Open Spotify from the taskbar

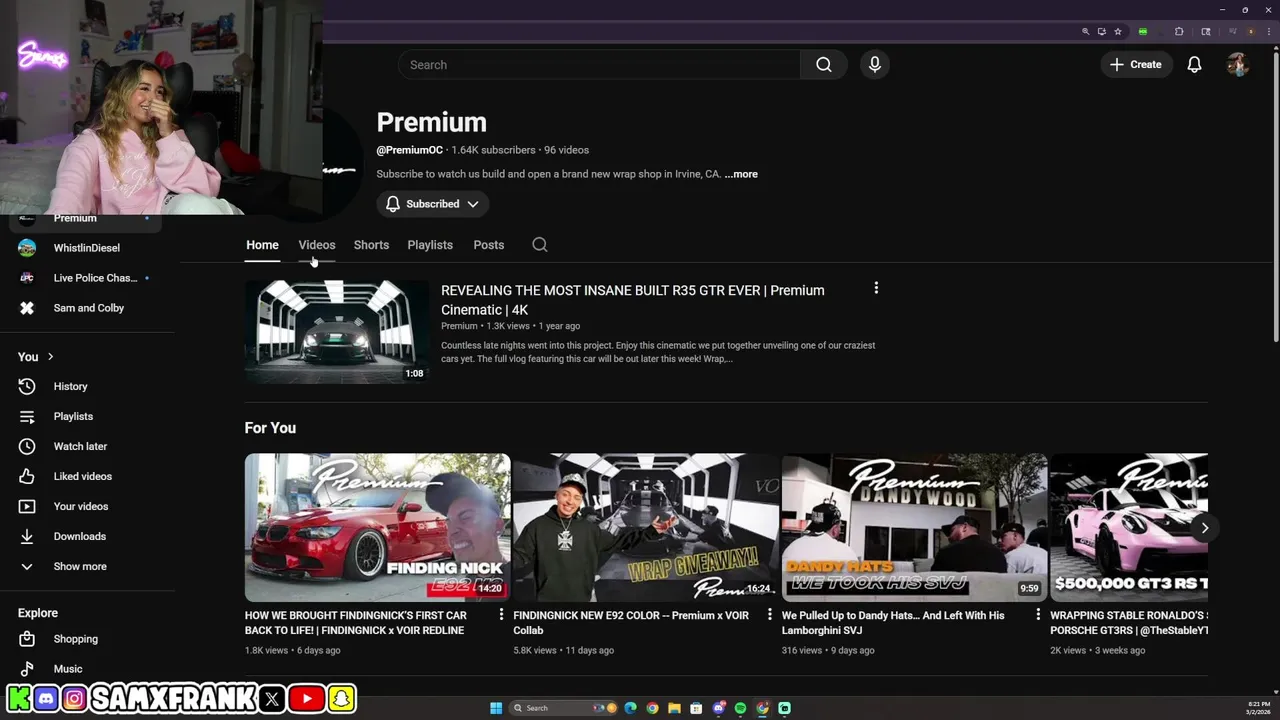point(740,708)
